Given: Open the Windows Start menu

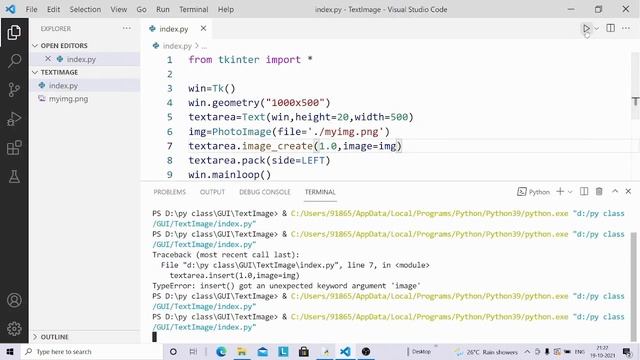Looking at the screenshot, I should click(x=10, y=351).
